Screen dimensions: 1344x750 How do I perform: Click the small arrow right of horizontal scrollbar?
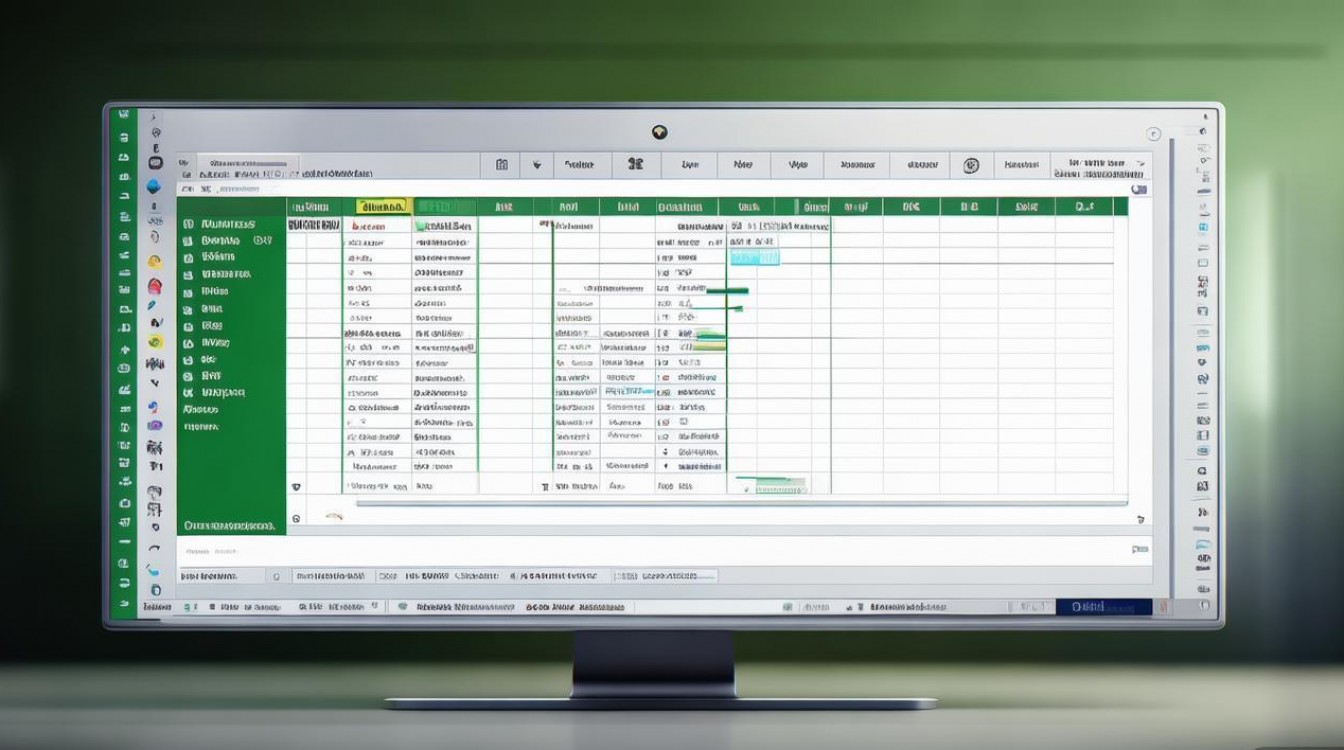coord(1141,519)
